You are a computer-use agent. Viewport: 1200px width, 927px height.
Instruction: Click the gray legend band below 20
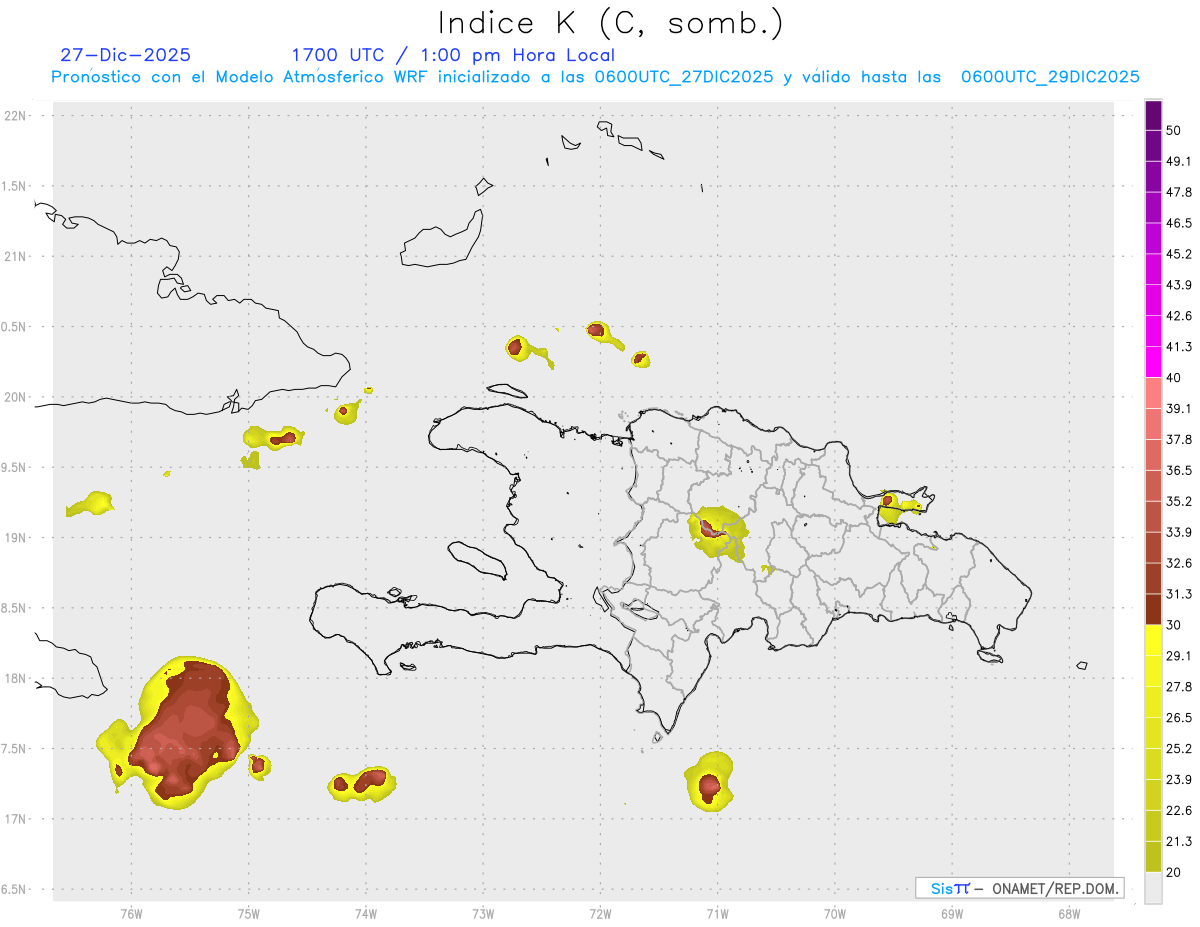tap(1153, 887)
